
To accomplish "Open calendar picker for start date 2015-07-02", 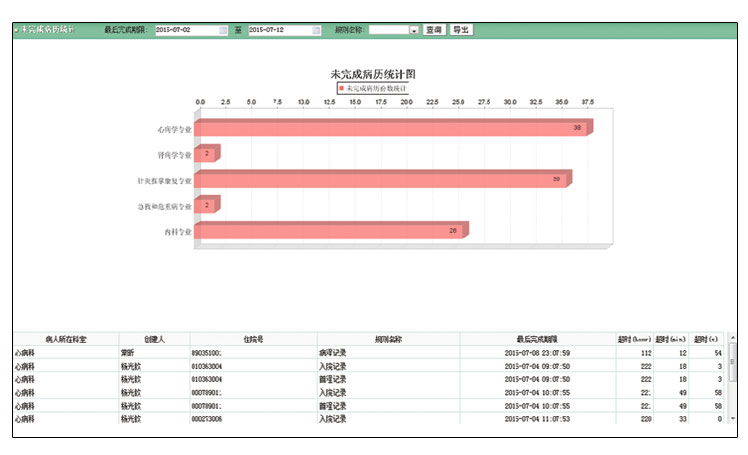I will click(223, 30).
